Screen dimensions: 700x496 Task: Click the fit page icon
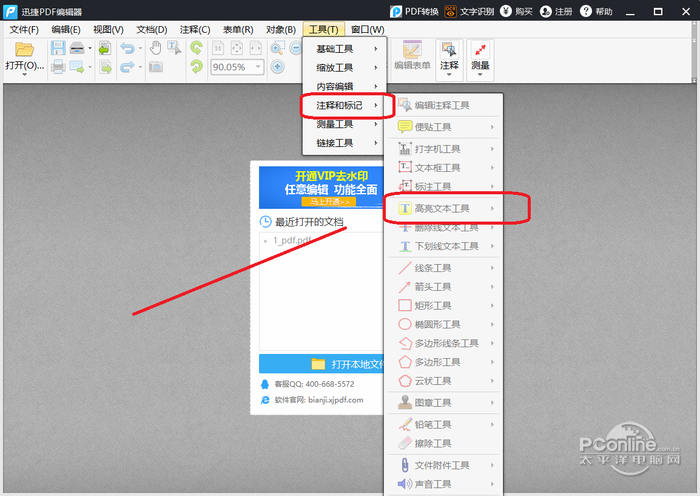(237, 48)
